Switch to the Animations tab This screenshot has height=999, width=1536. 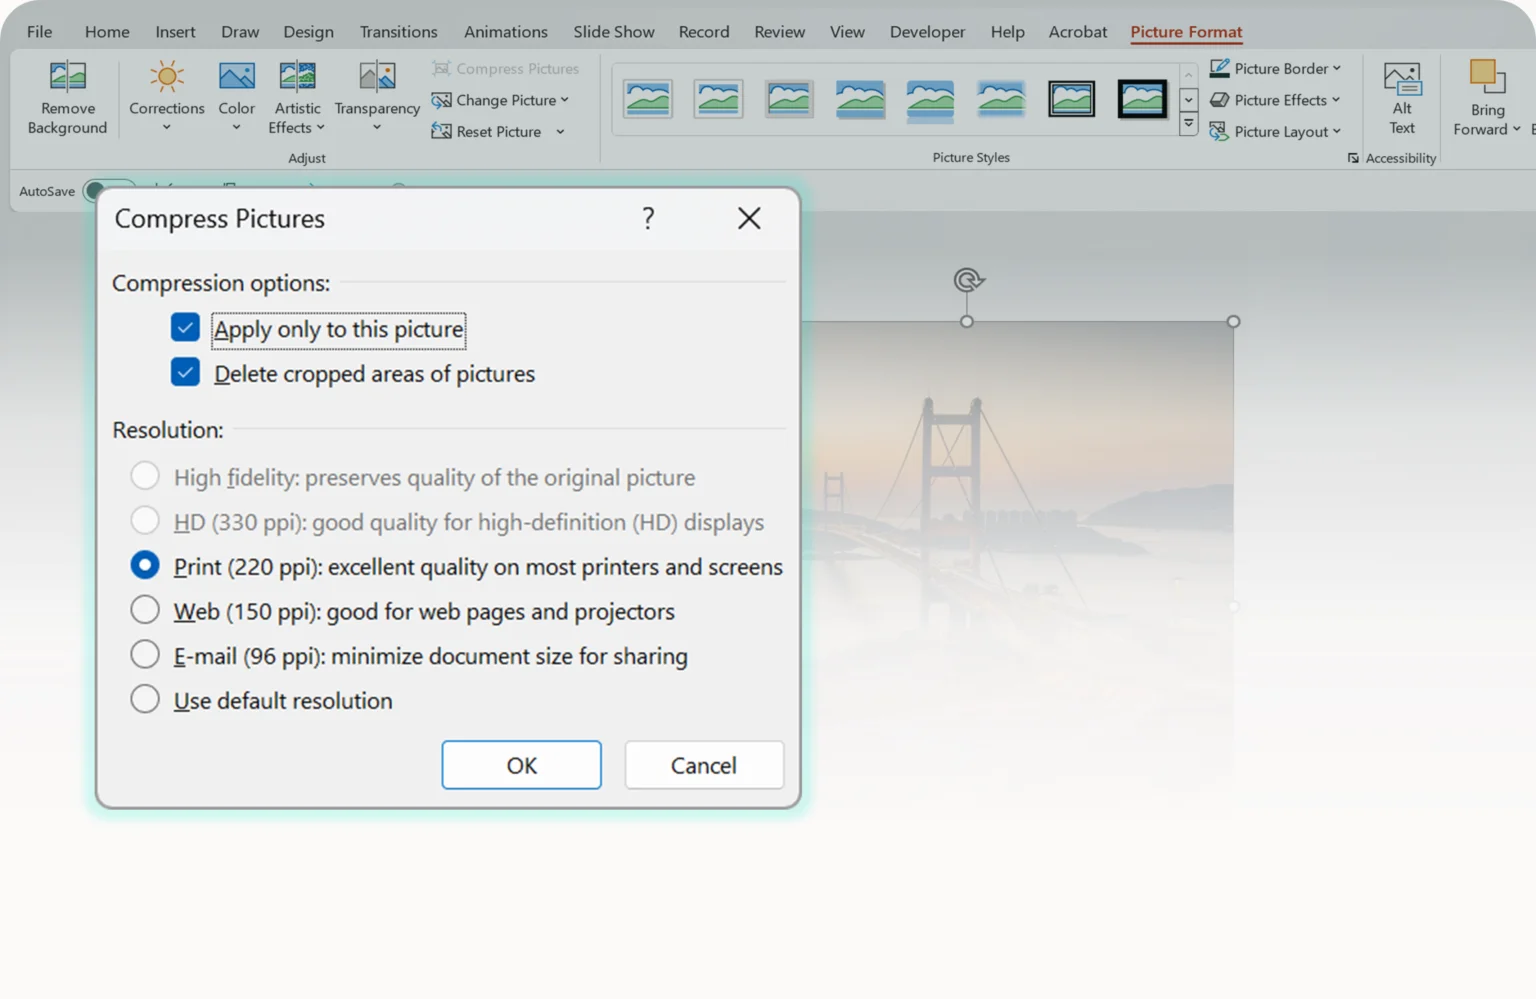(505, 31)
